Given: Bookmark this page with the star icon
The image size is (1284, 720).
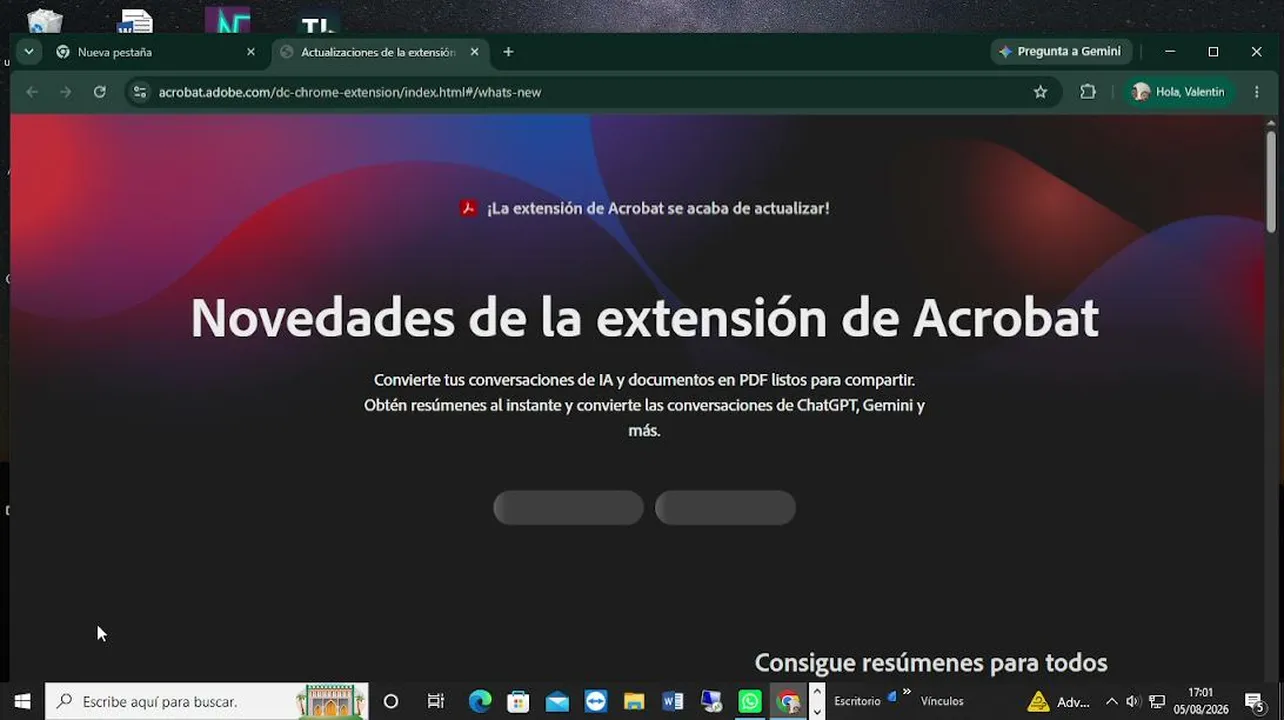Looking at the screenshot, I should [x=1040, y=92].
